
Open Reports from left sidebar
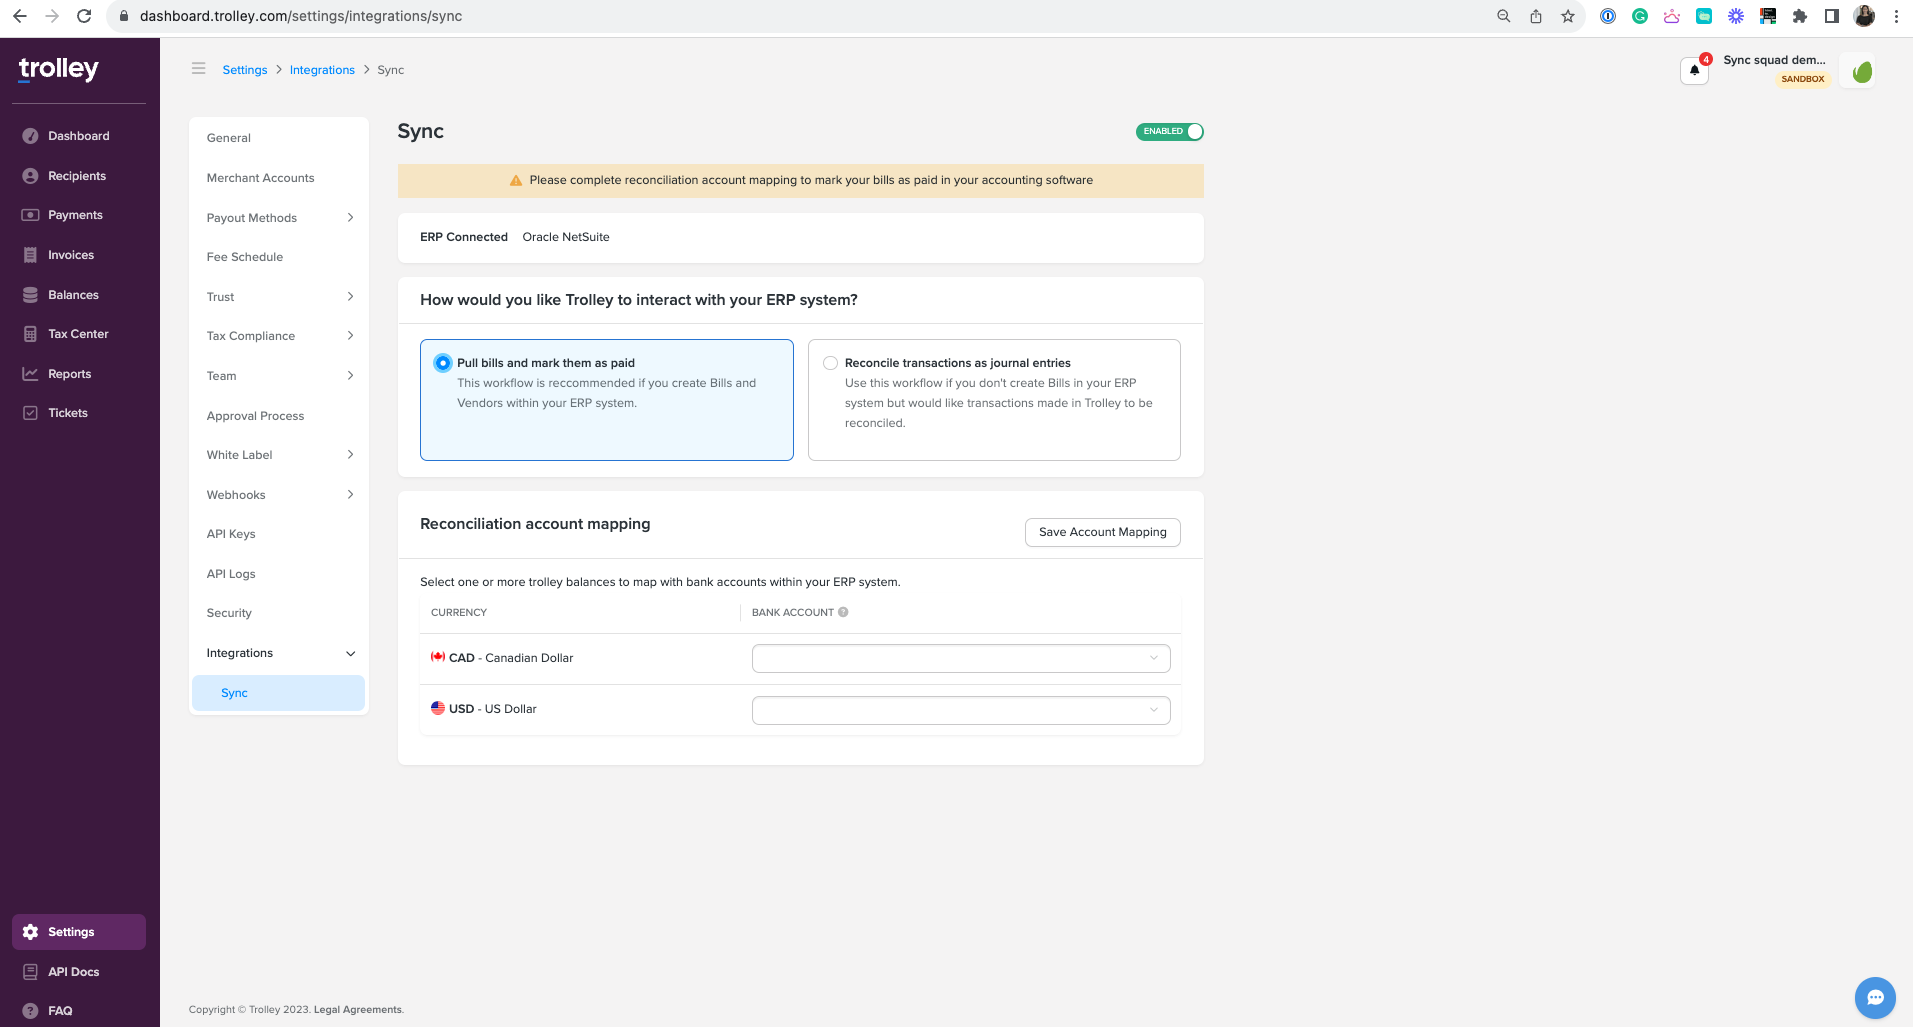[x=69, y=374]
